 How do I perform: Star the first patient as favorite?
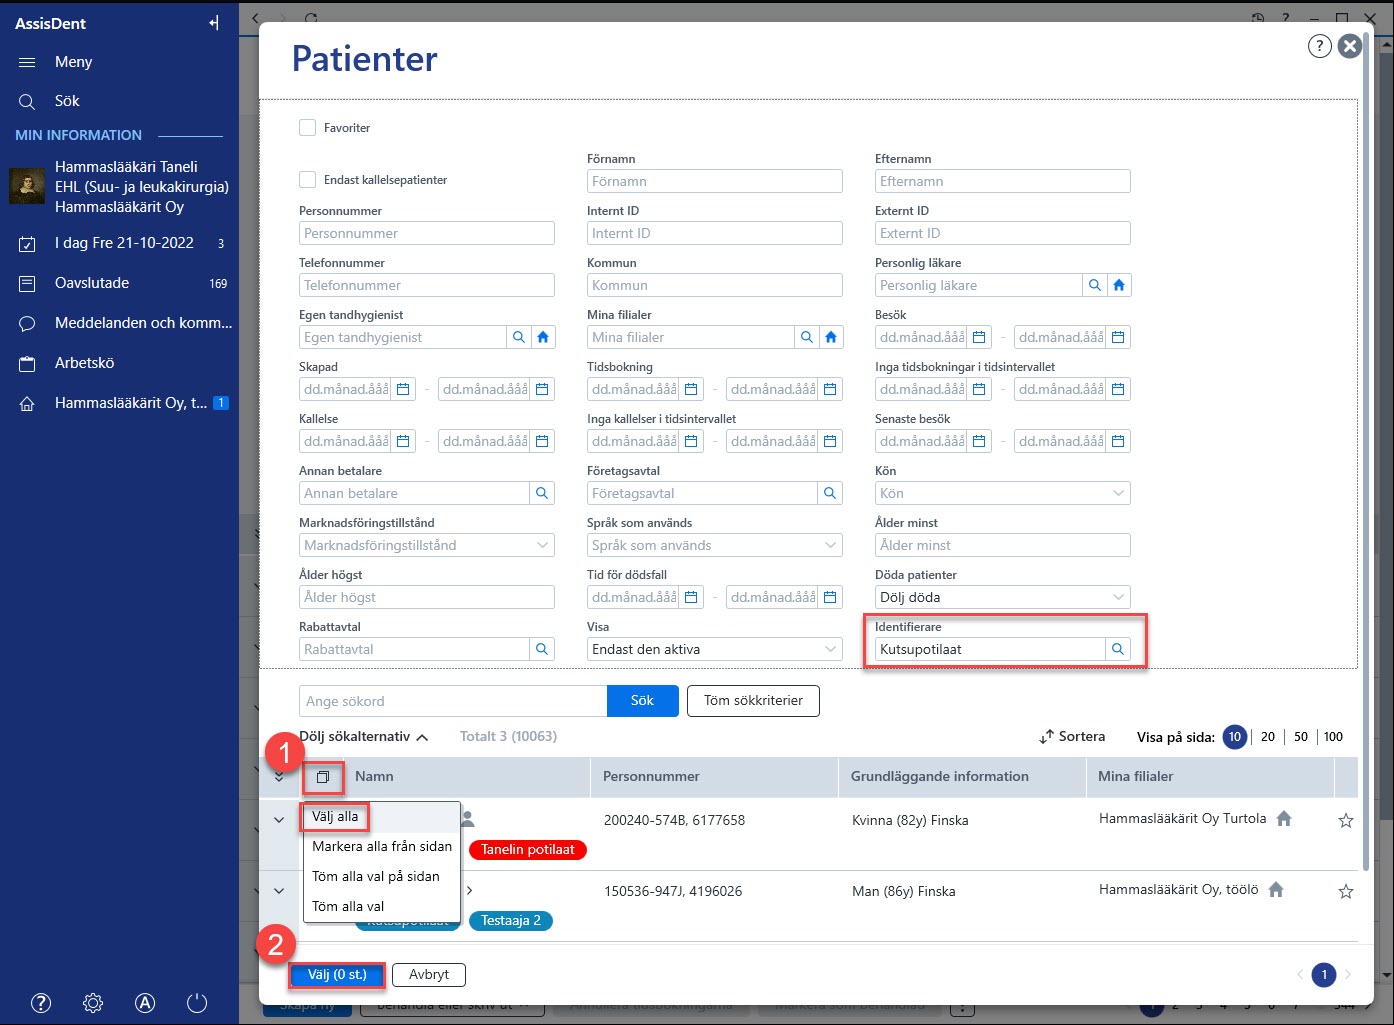(1346, 821)
